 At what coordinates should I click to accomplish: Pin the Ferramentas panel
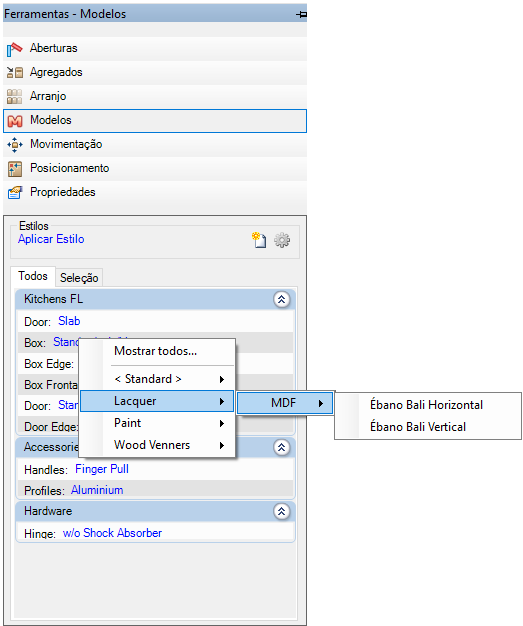(x=301, y=14)
